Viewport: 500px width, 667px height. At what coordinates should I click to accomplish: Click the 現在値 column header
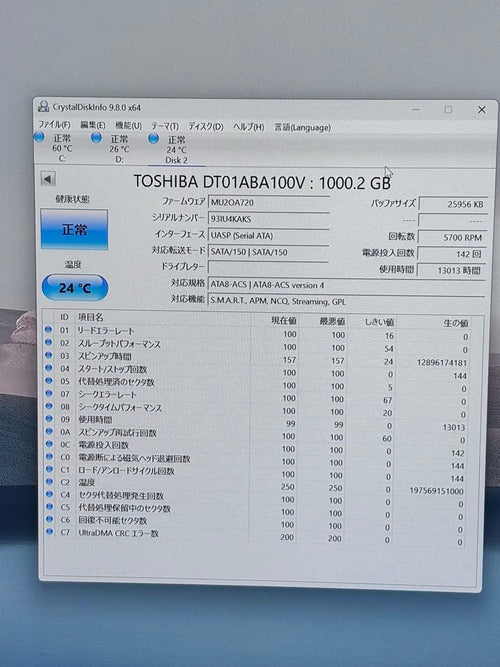coord(284,320)
